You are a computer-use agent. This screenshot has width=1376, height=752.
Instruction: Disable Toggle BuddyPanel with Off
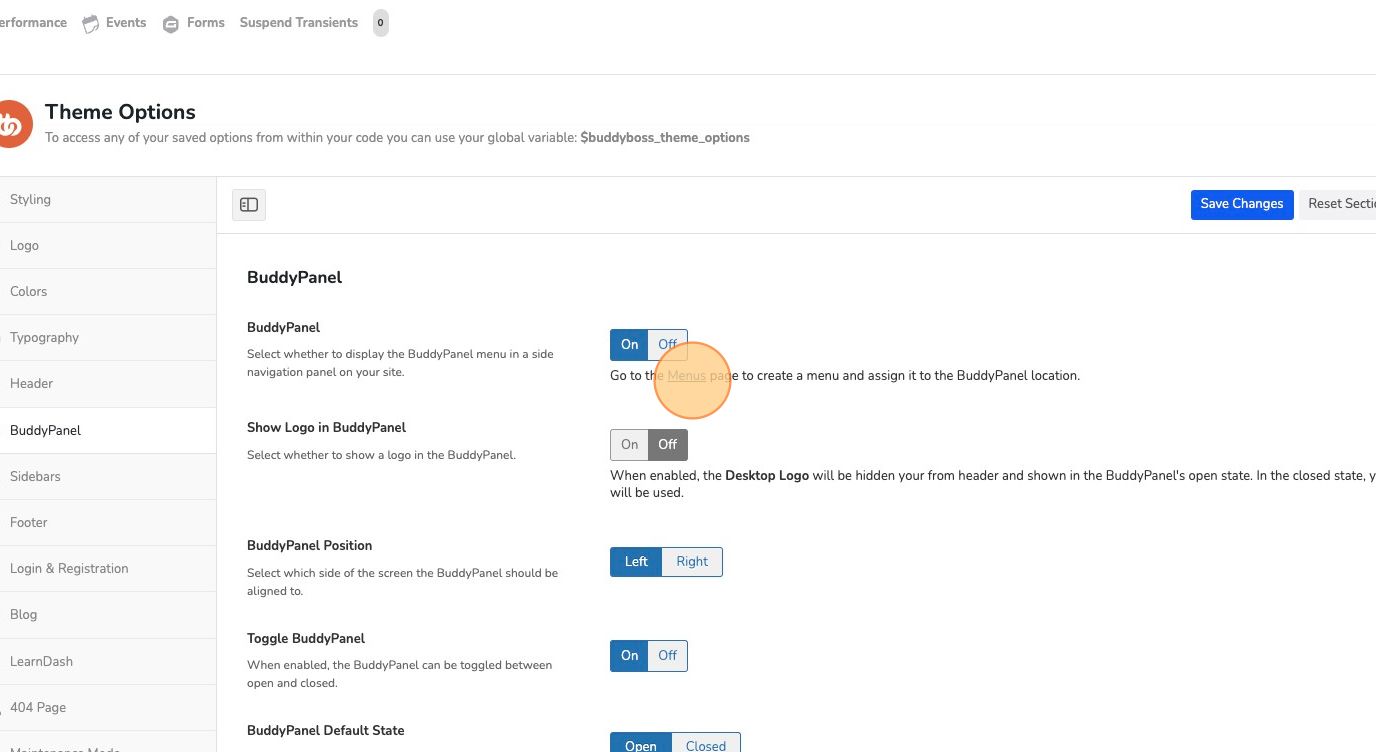click(x=668, y=655)
